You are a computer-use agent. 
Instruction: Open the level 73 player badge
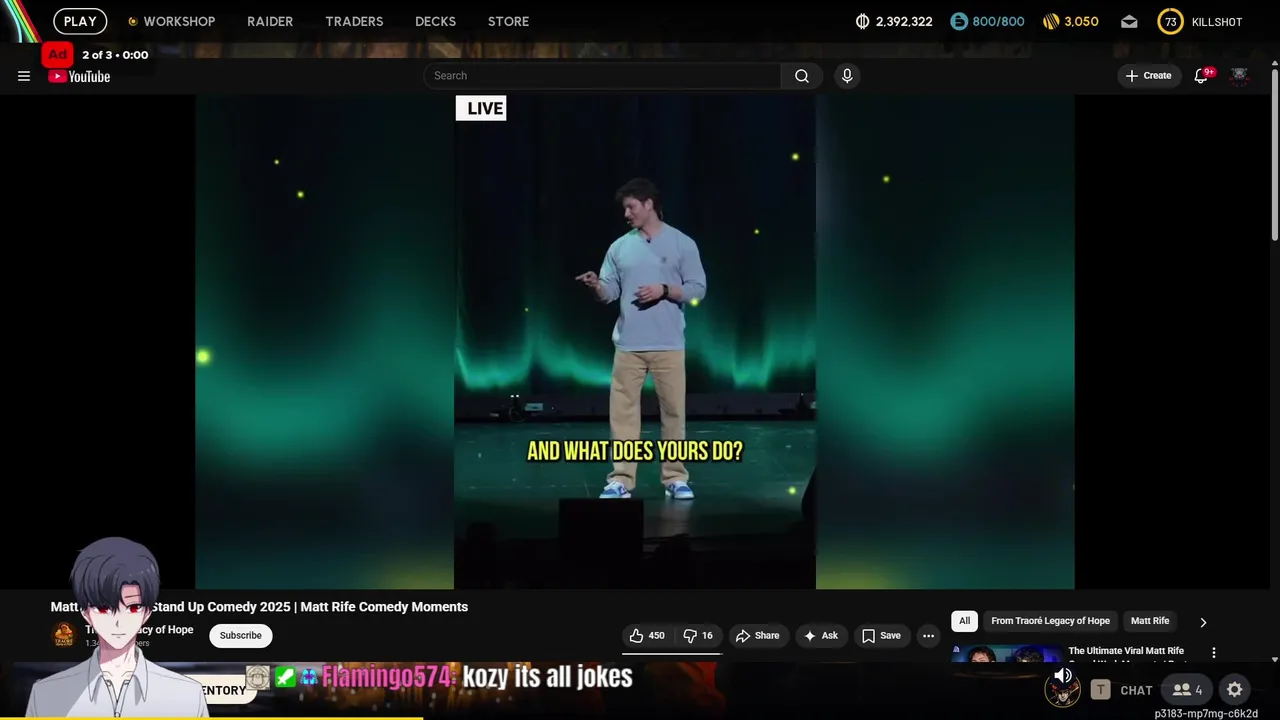tap(1170, 22)
